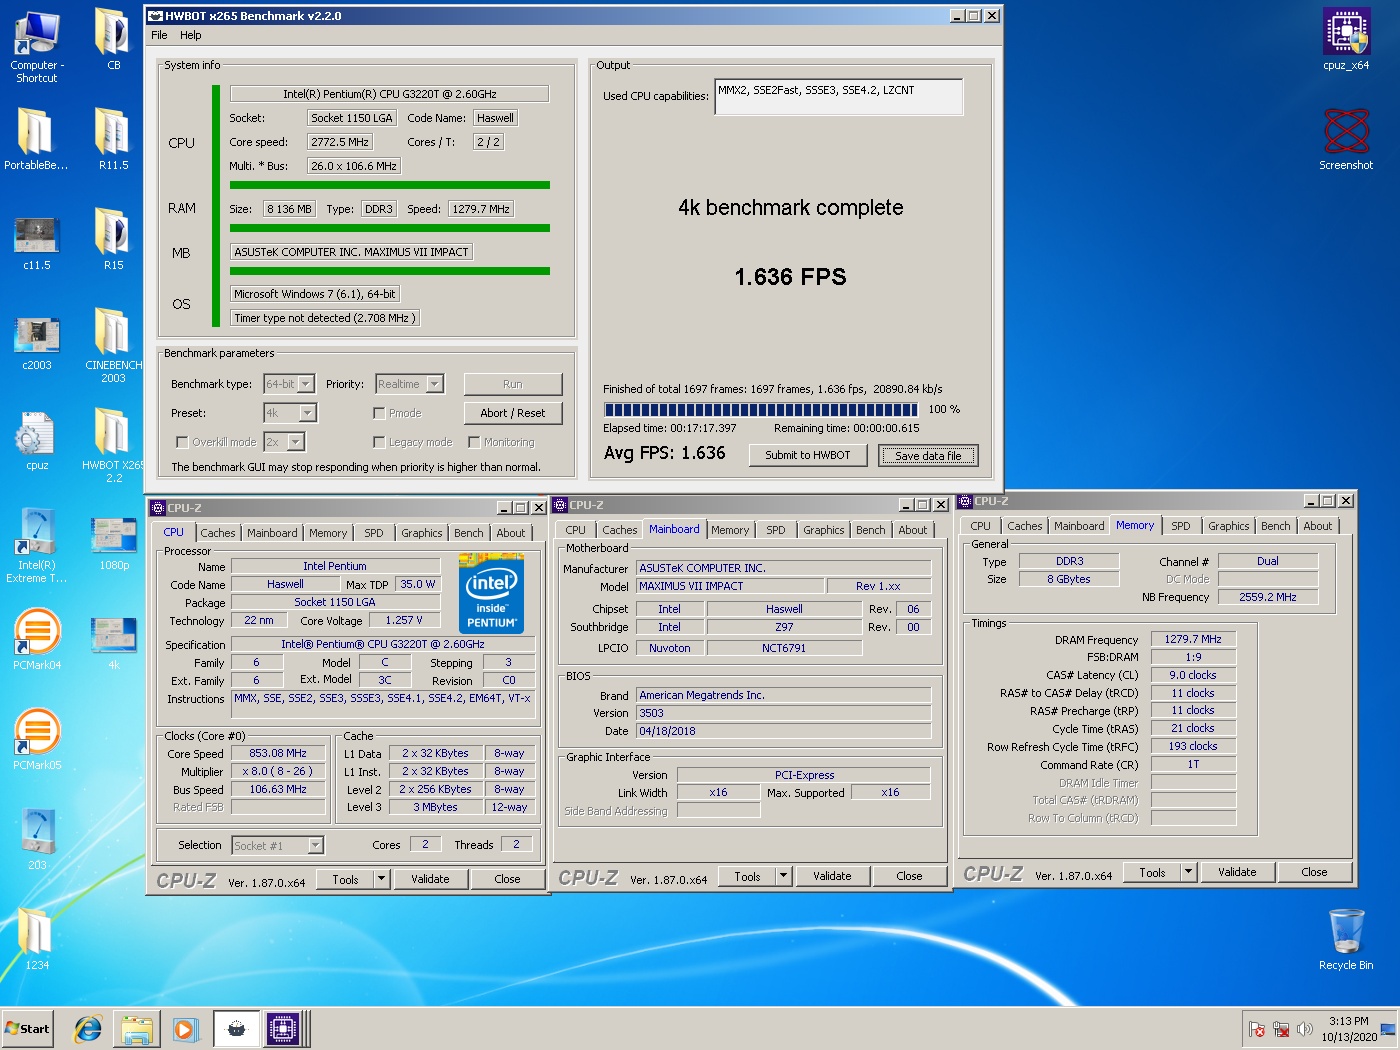Switch to CPU-Z taskbar button
1400x1050 pixels.
pos(284,1028)
